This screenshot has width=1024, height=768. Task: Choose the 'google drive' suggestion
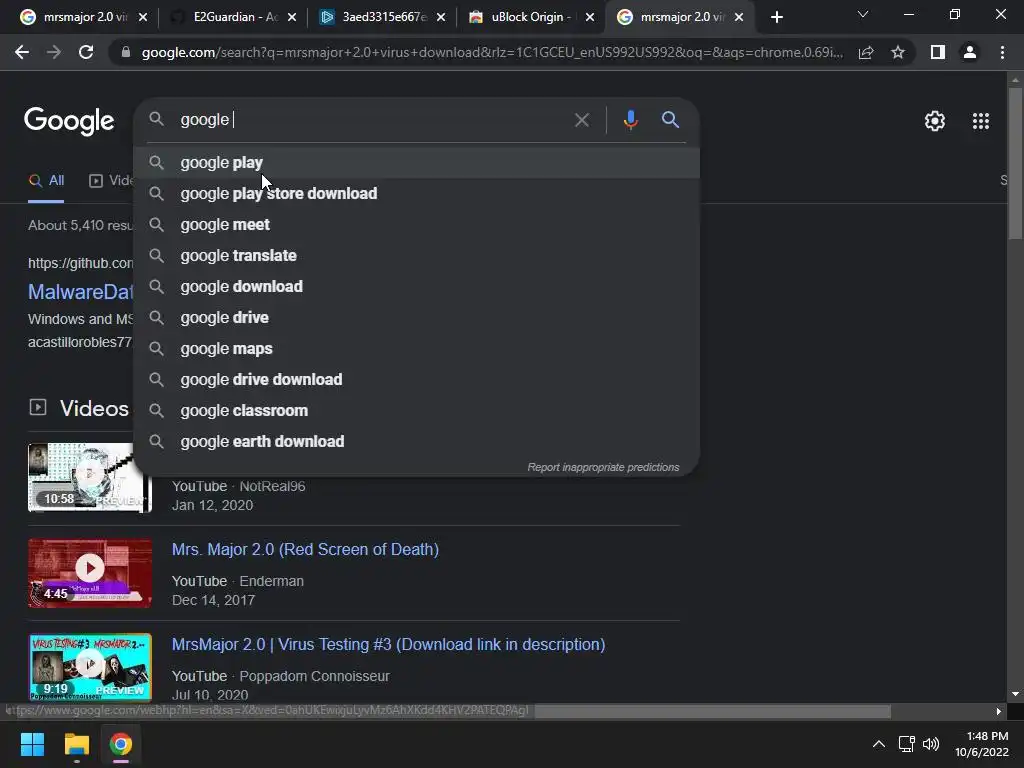click(x=417, y=317)
